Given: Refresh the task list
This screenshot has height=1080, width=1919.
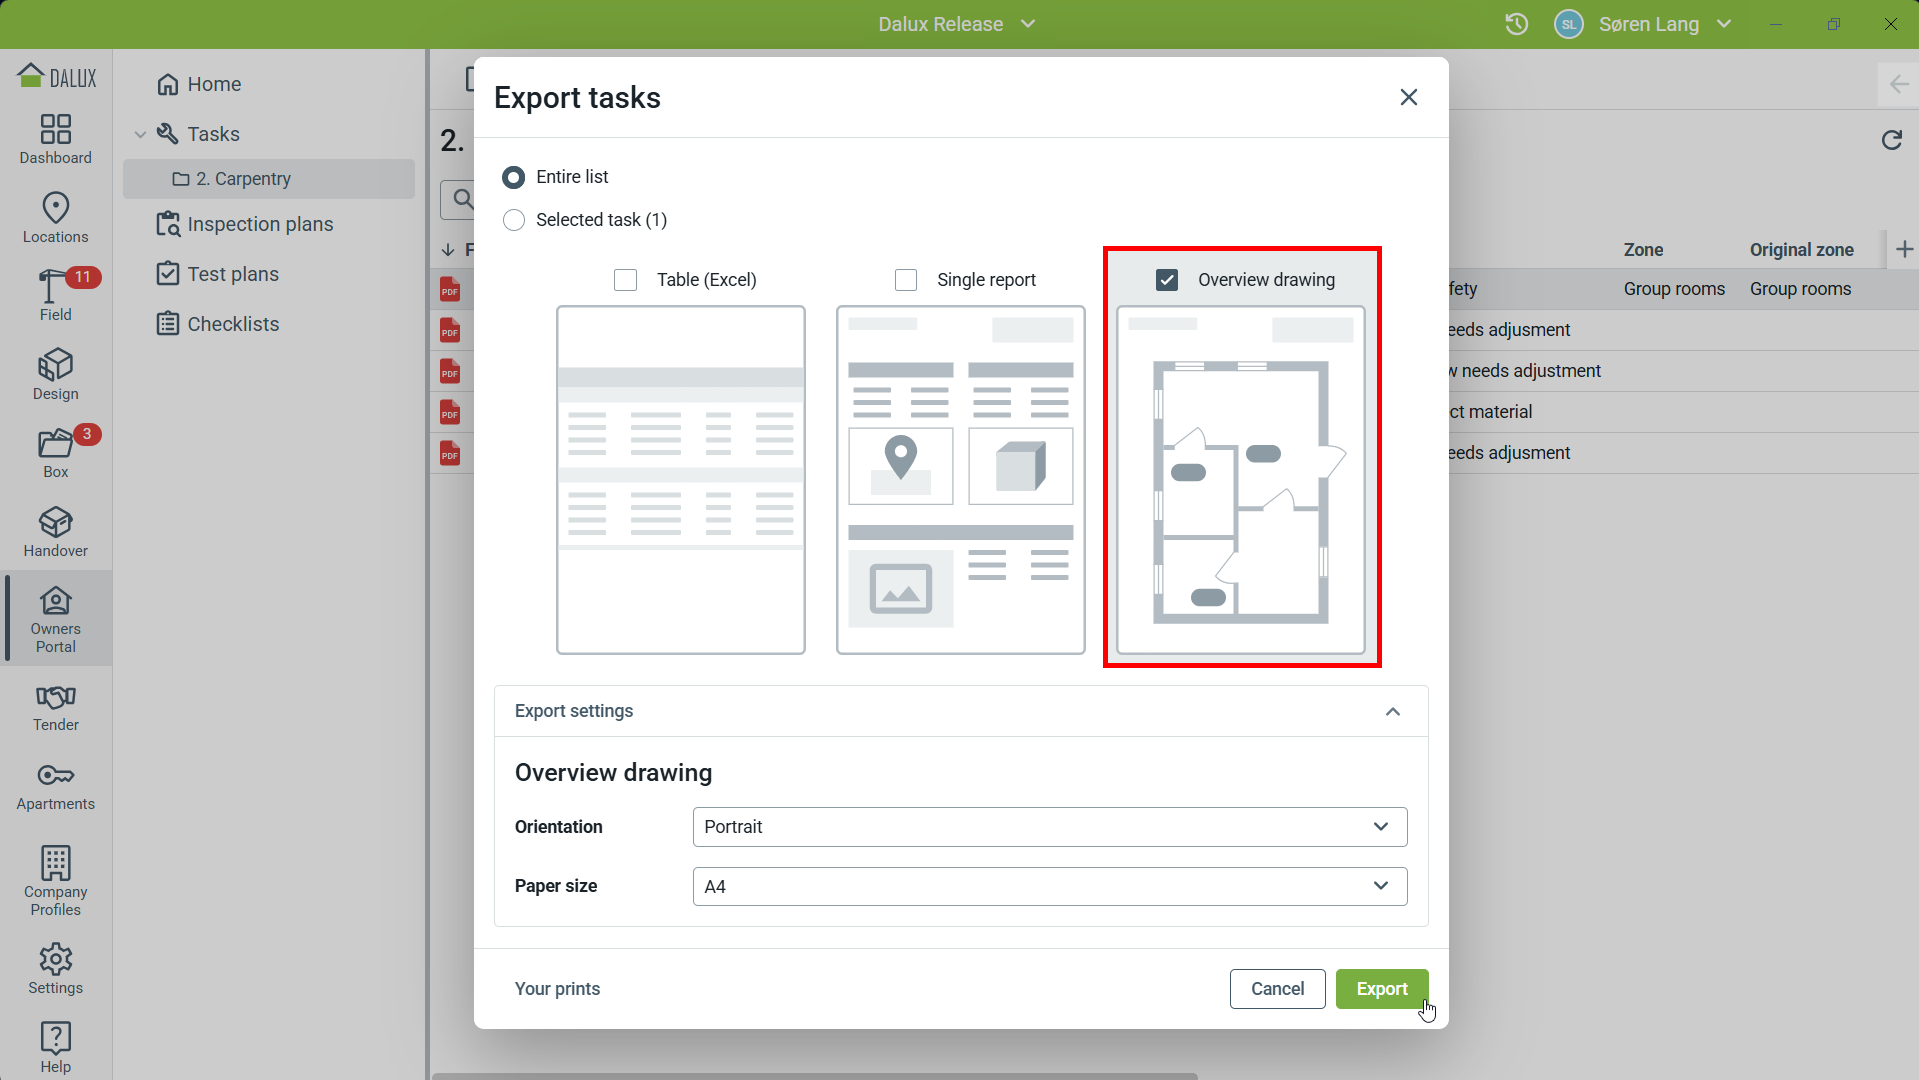Looking at the screenshot, I should (x=1892, y=140).
